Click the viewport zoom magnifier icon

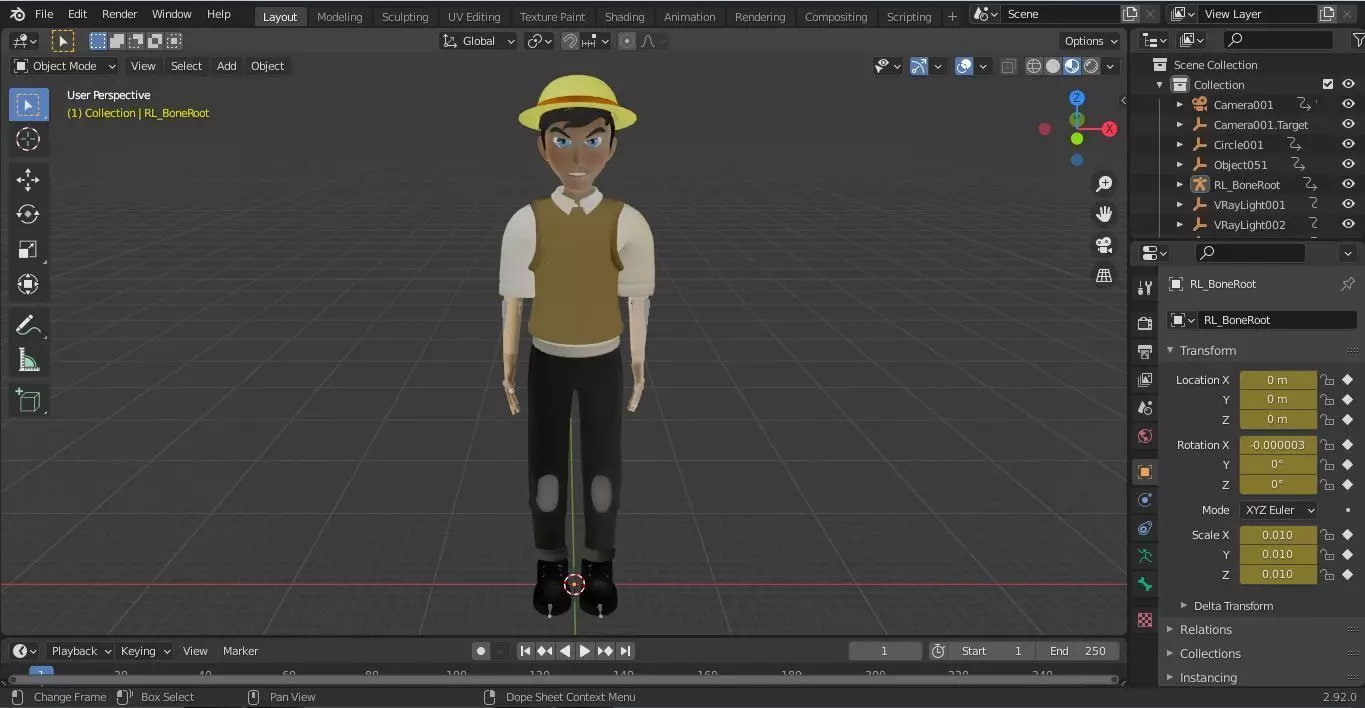click(1104, 184)
